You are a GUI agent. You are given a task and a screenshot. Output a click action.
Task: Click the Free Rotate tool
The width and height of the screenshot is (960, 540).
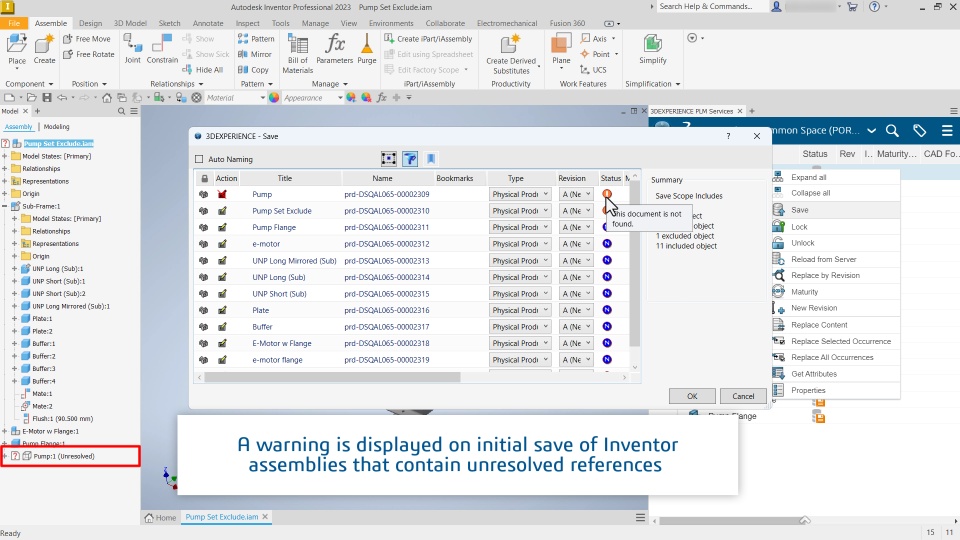coord(88,54)
